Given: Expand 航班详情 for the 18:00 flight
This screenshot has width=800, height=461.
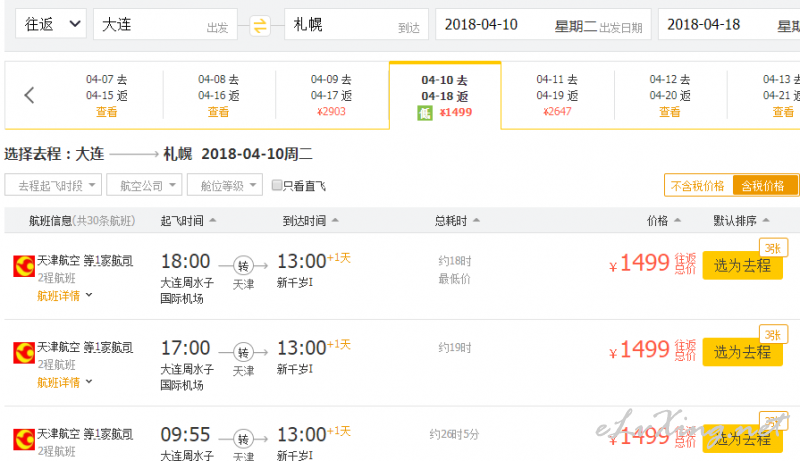Looking at the screenshot, I should (x=64, y=296).
